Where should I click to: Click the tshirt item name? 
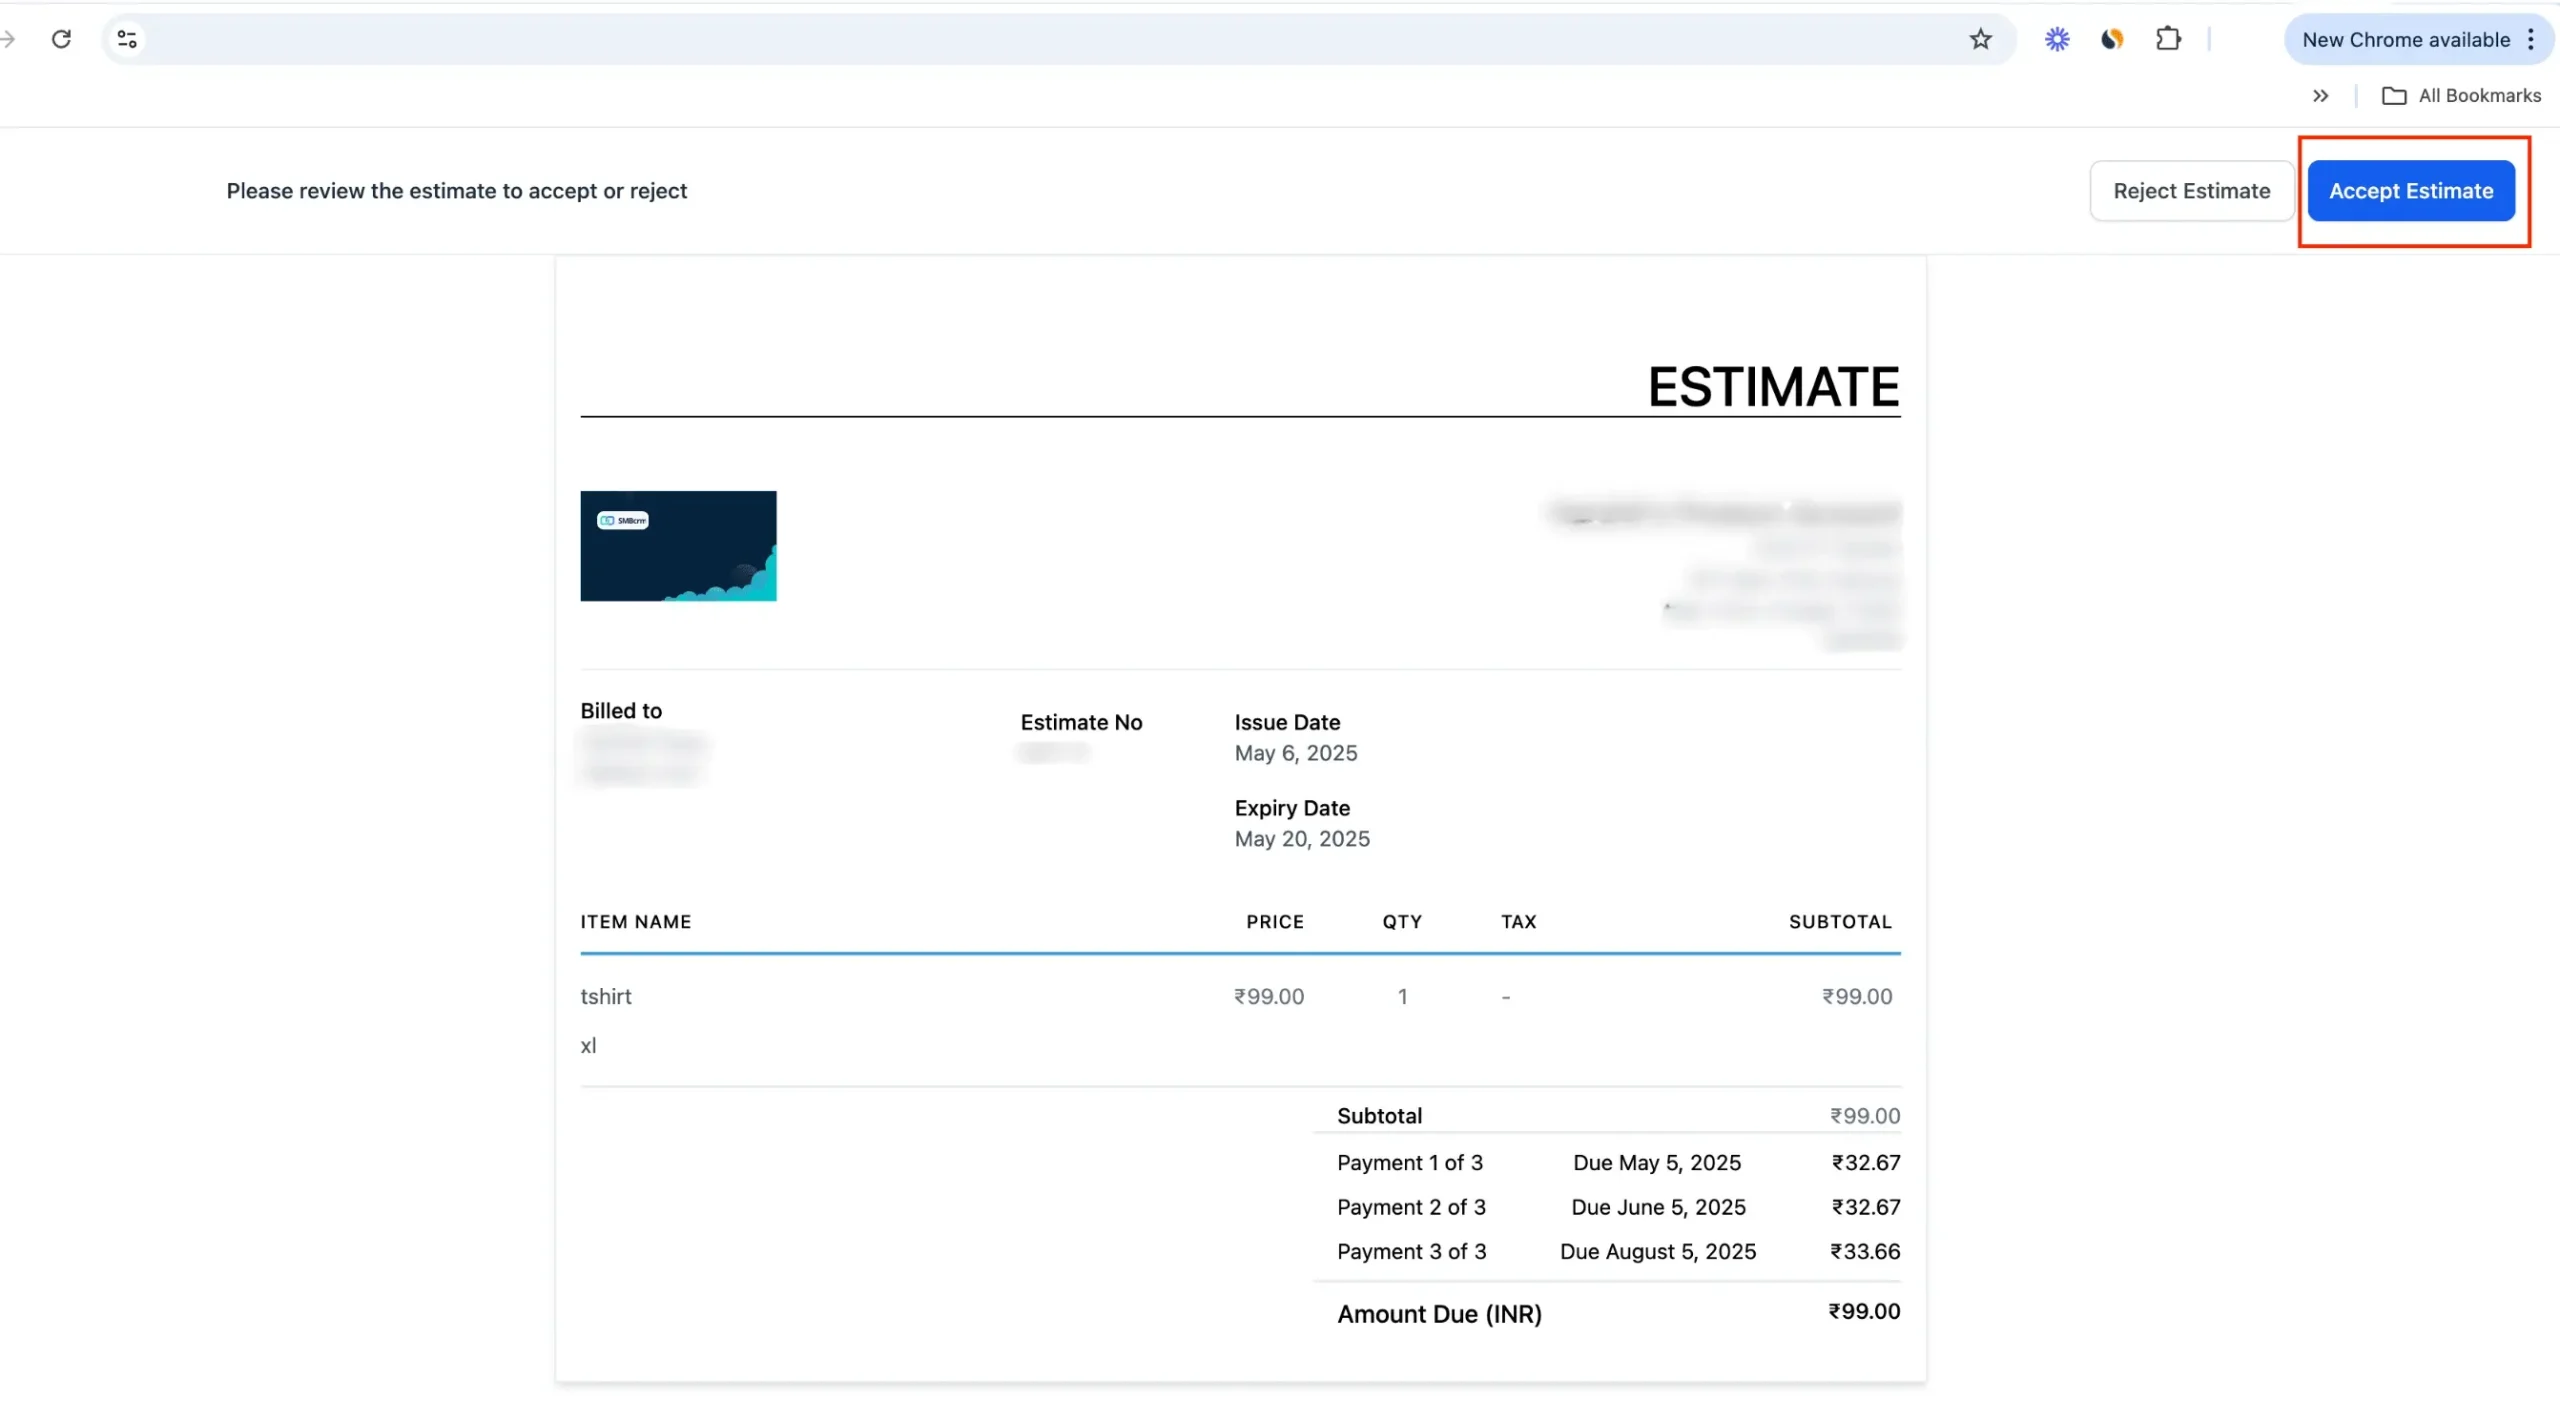606,997
